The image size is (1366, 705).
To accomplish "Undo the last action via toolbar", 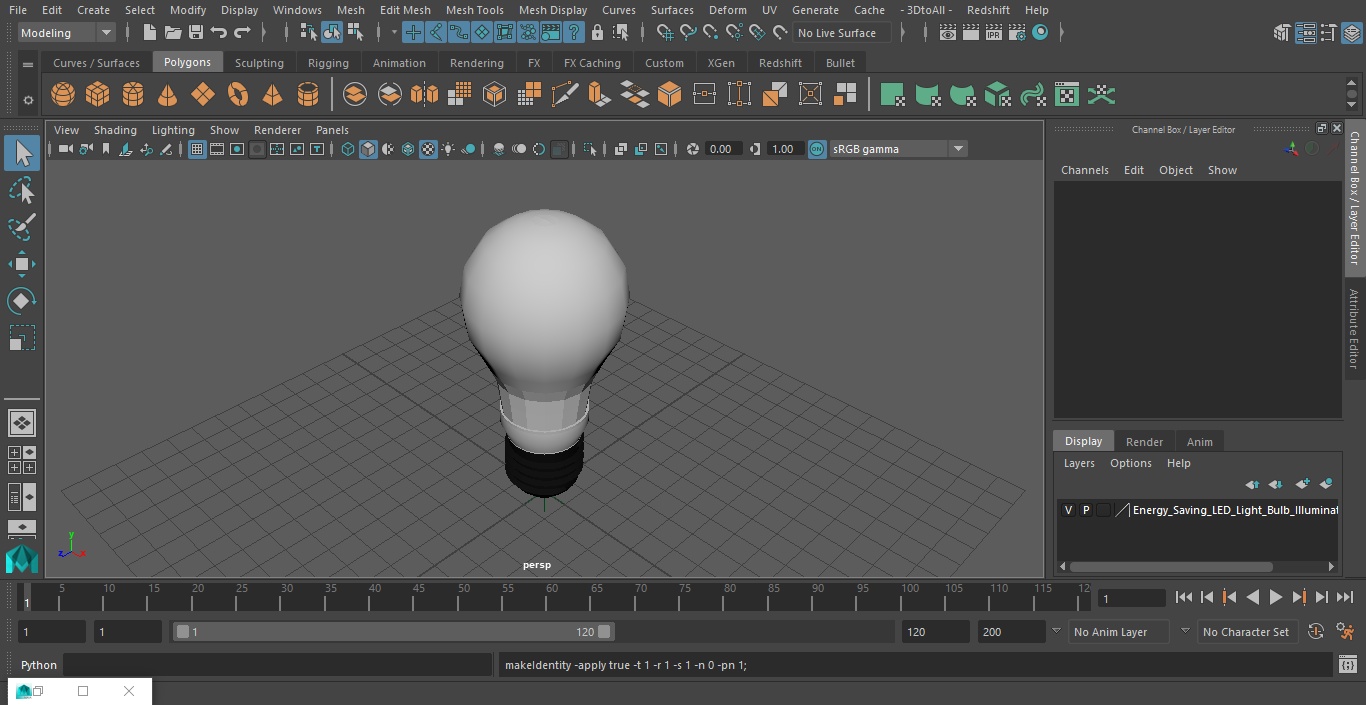I will click(219, 33).
